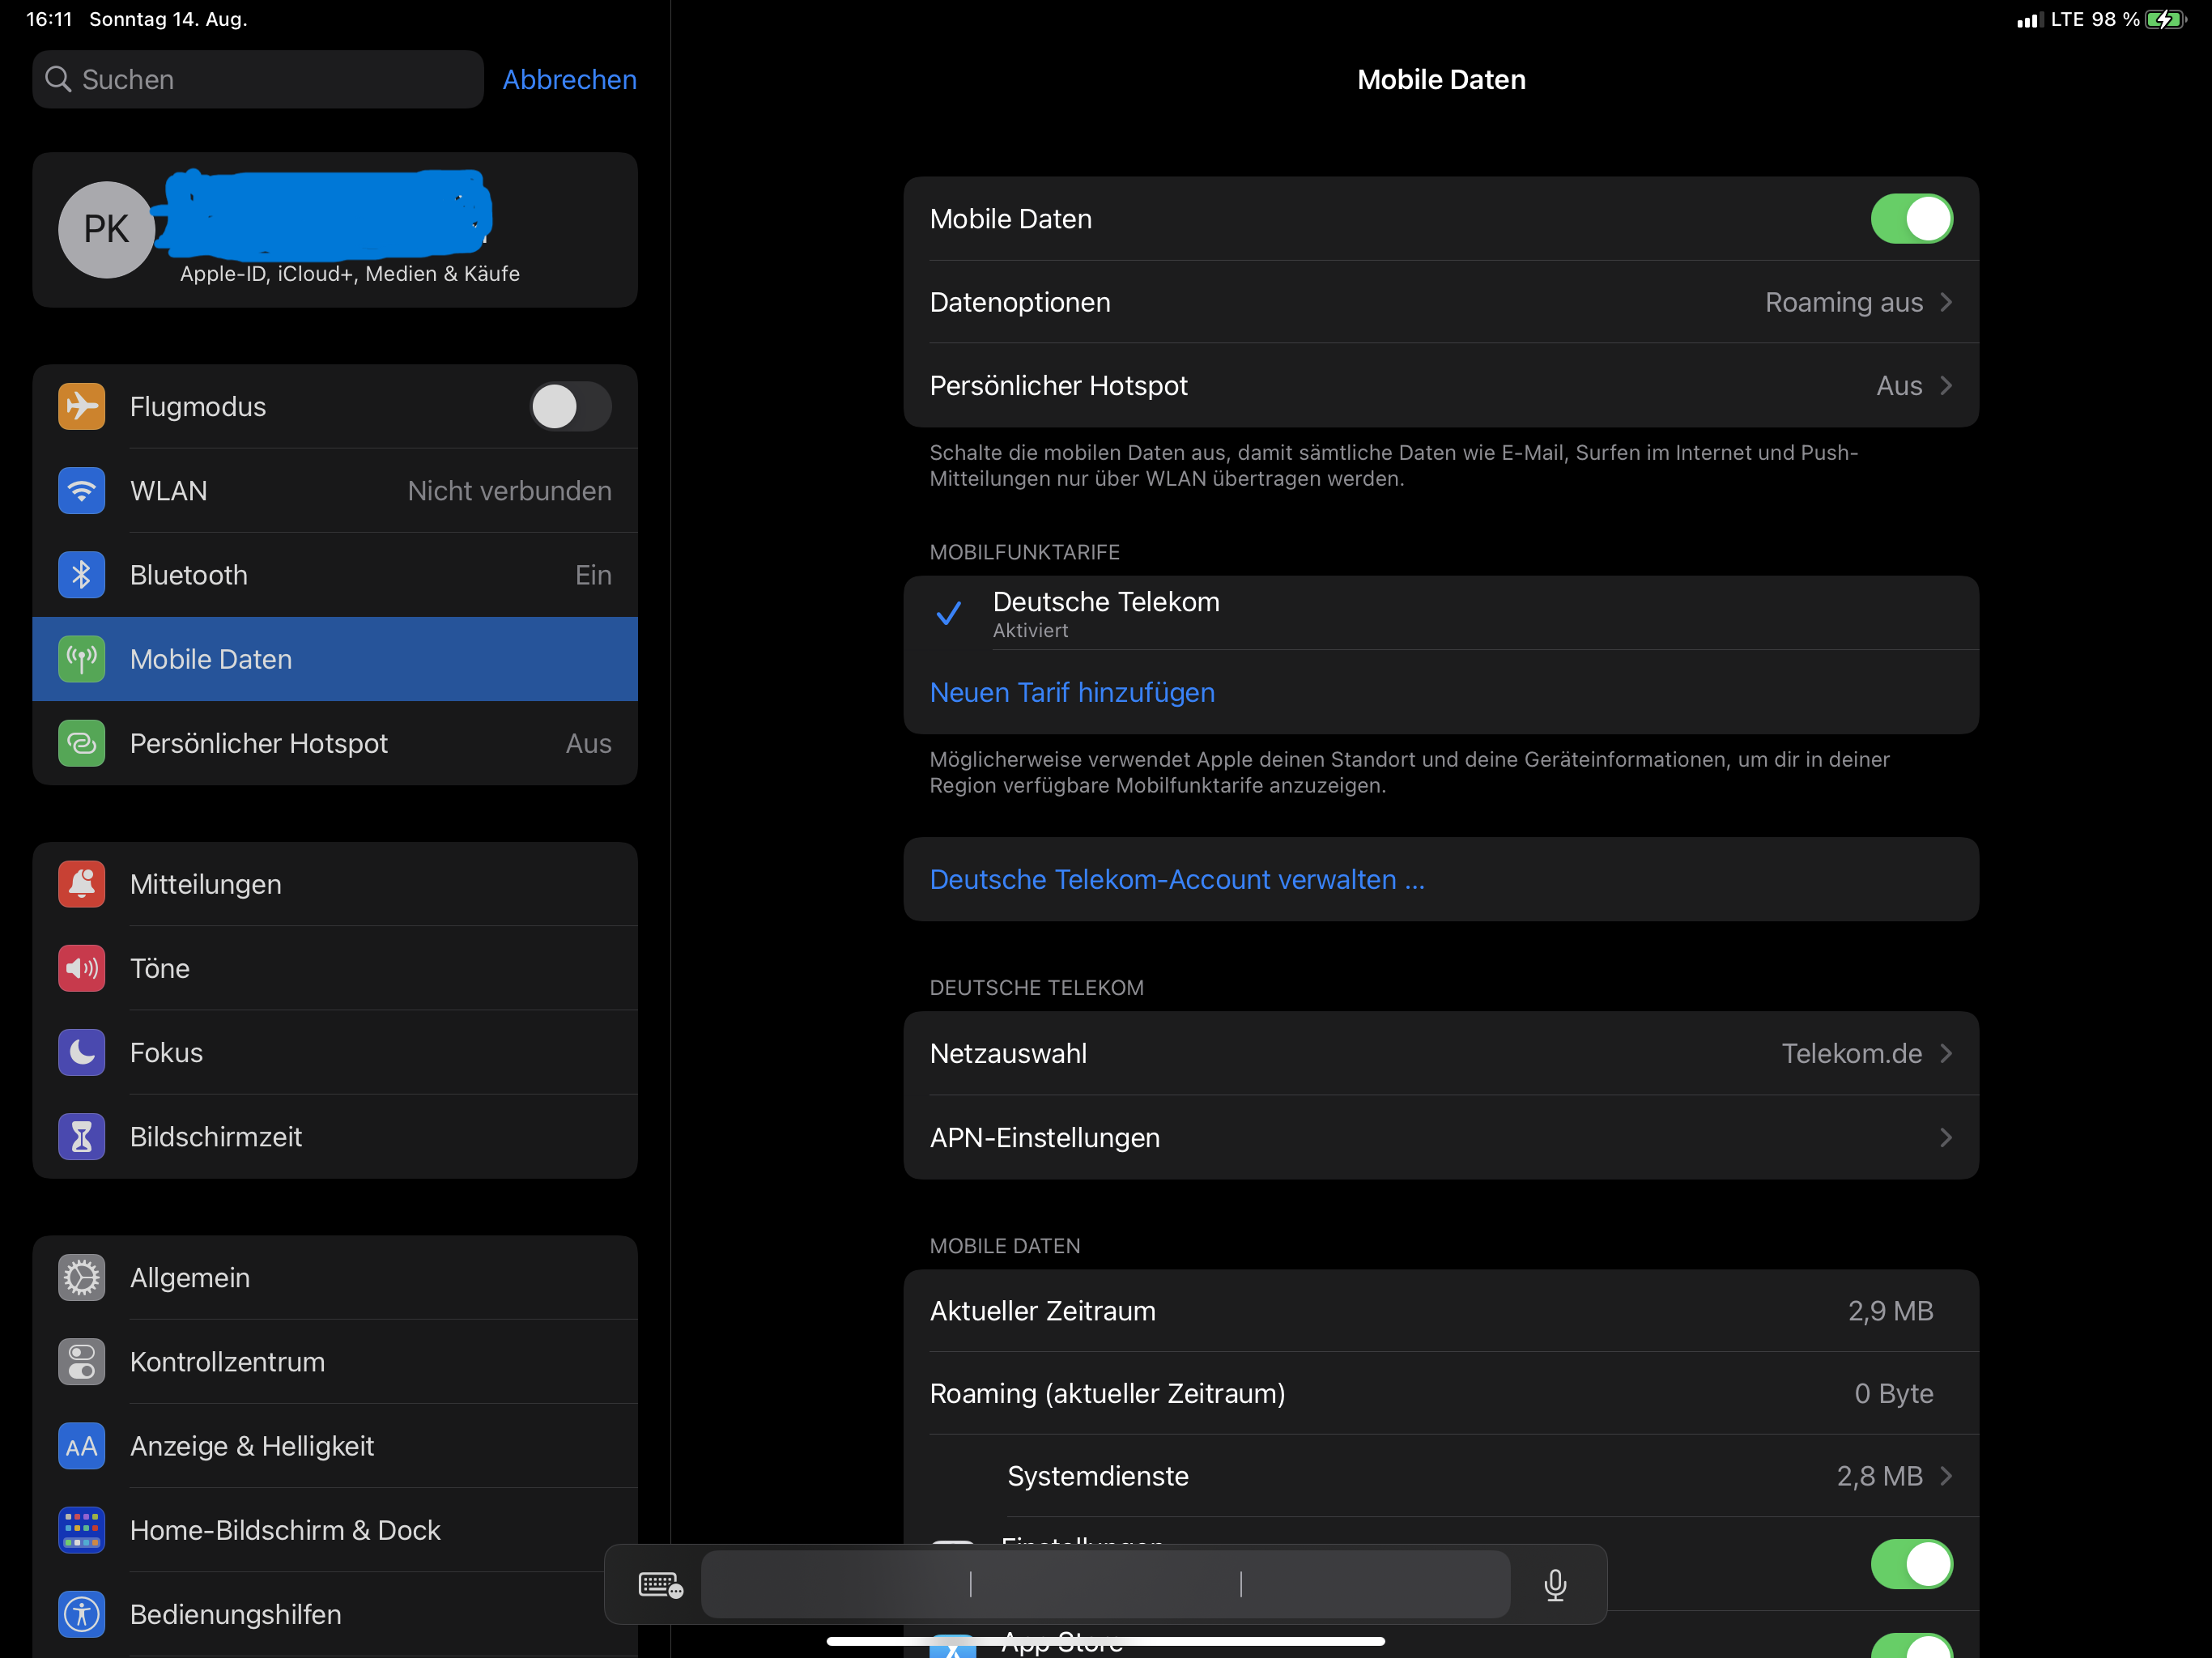This screenshot has width=2212, height=1658.
Task: Tap Abbrechen next to search
Action: click(x=569, y=80)
